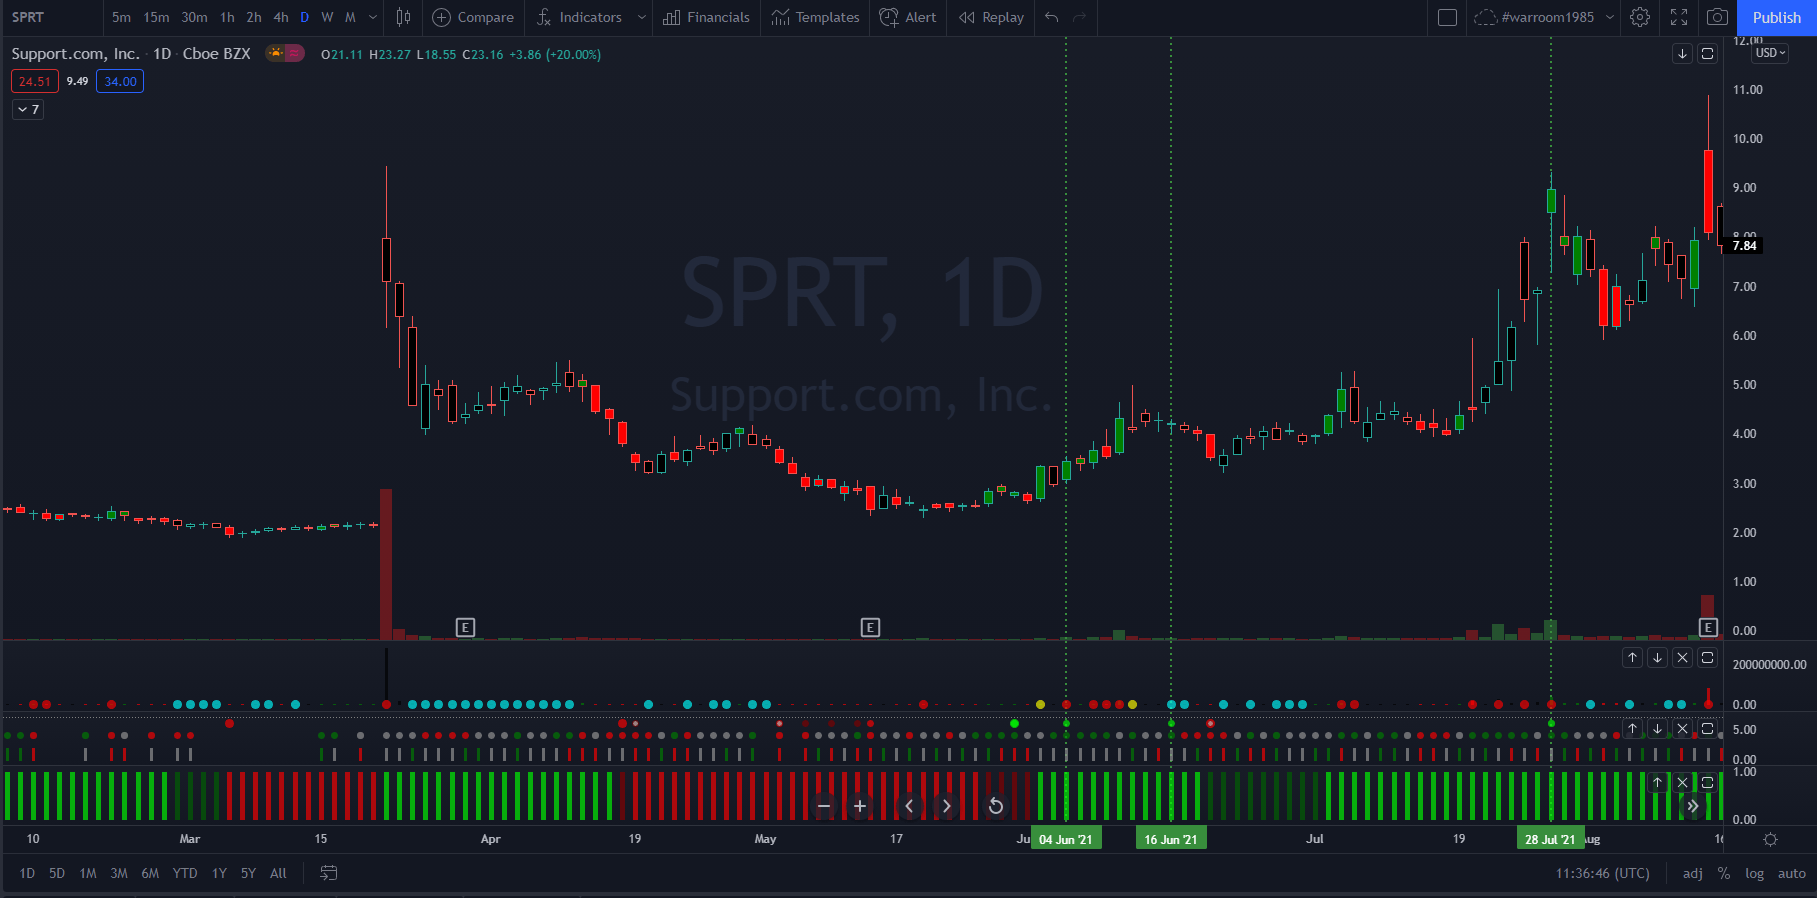Take a chart snapshot with camera icon
The height and width of the screenshot is (898, 1817).
tap(1717, 17)
